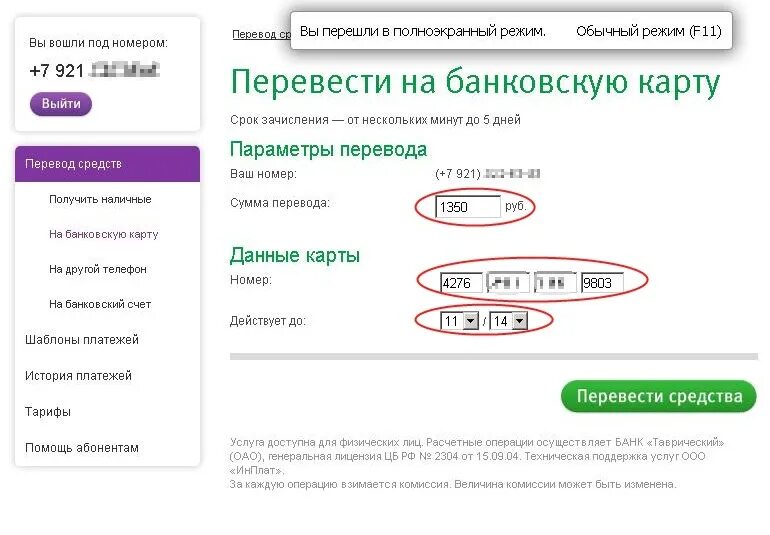
Task: Click first card number field 4276
Action: [461, 283]
